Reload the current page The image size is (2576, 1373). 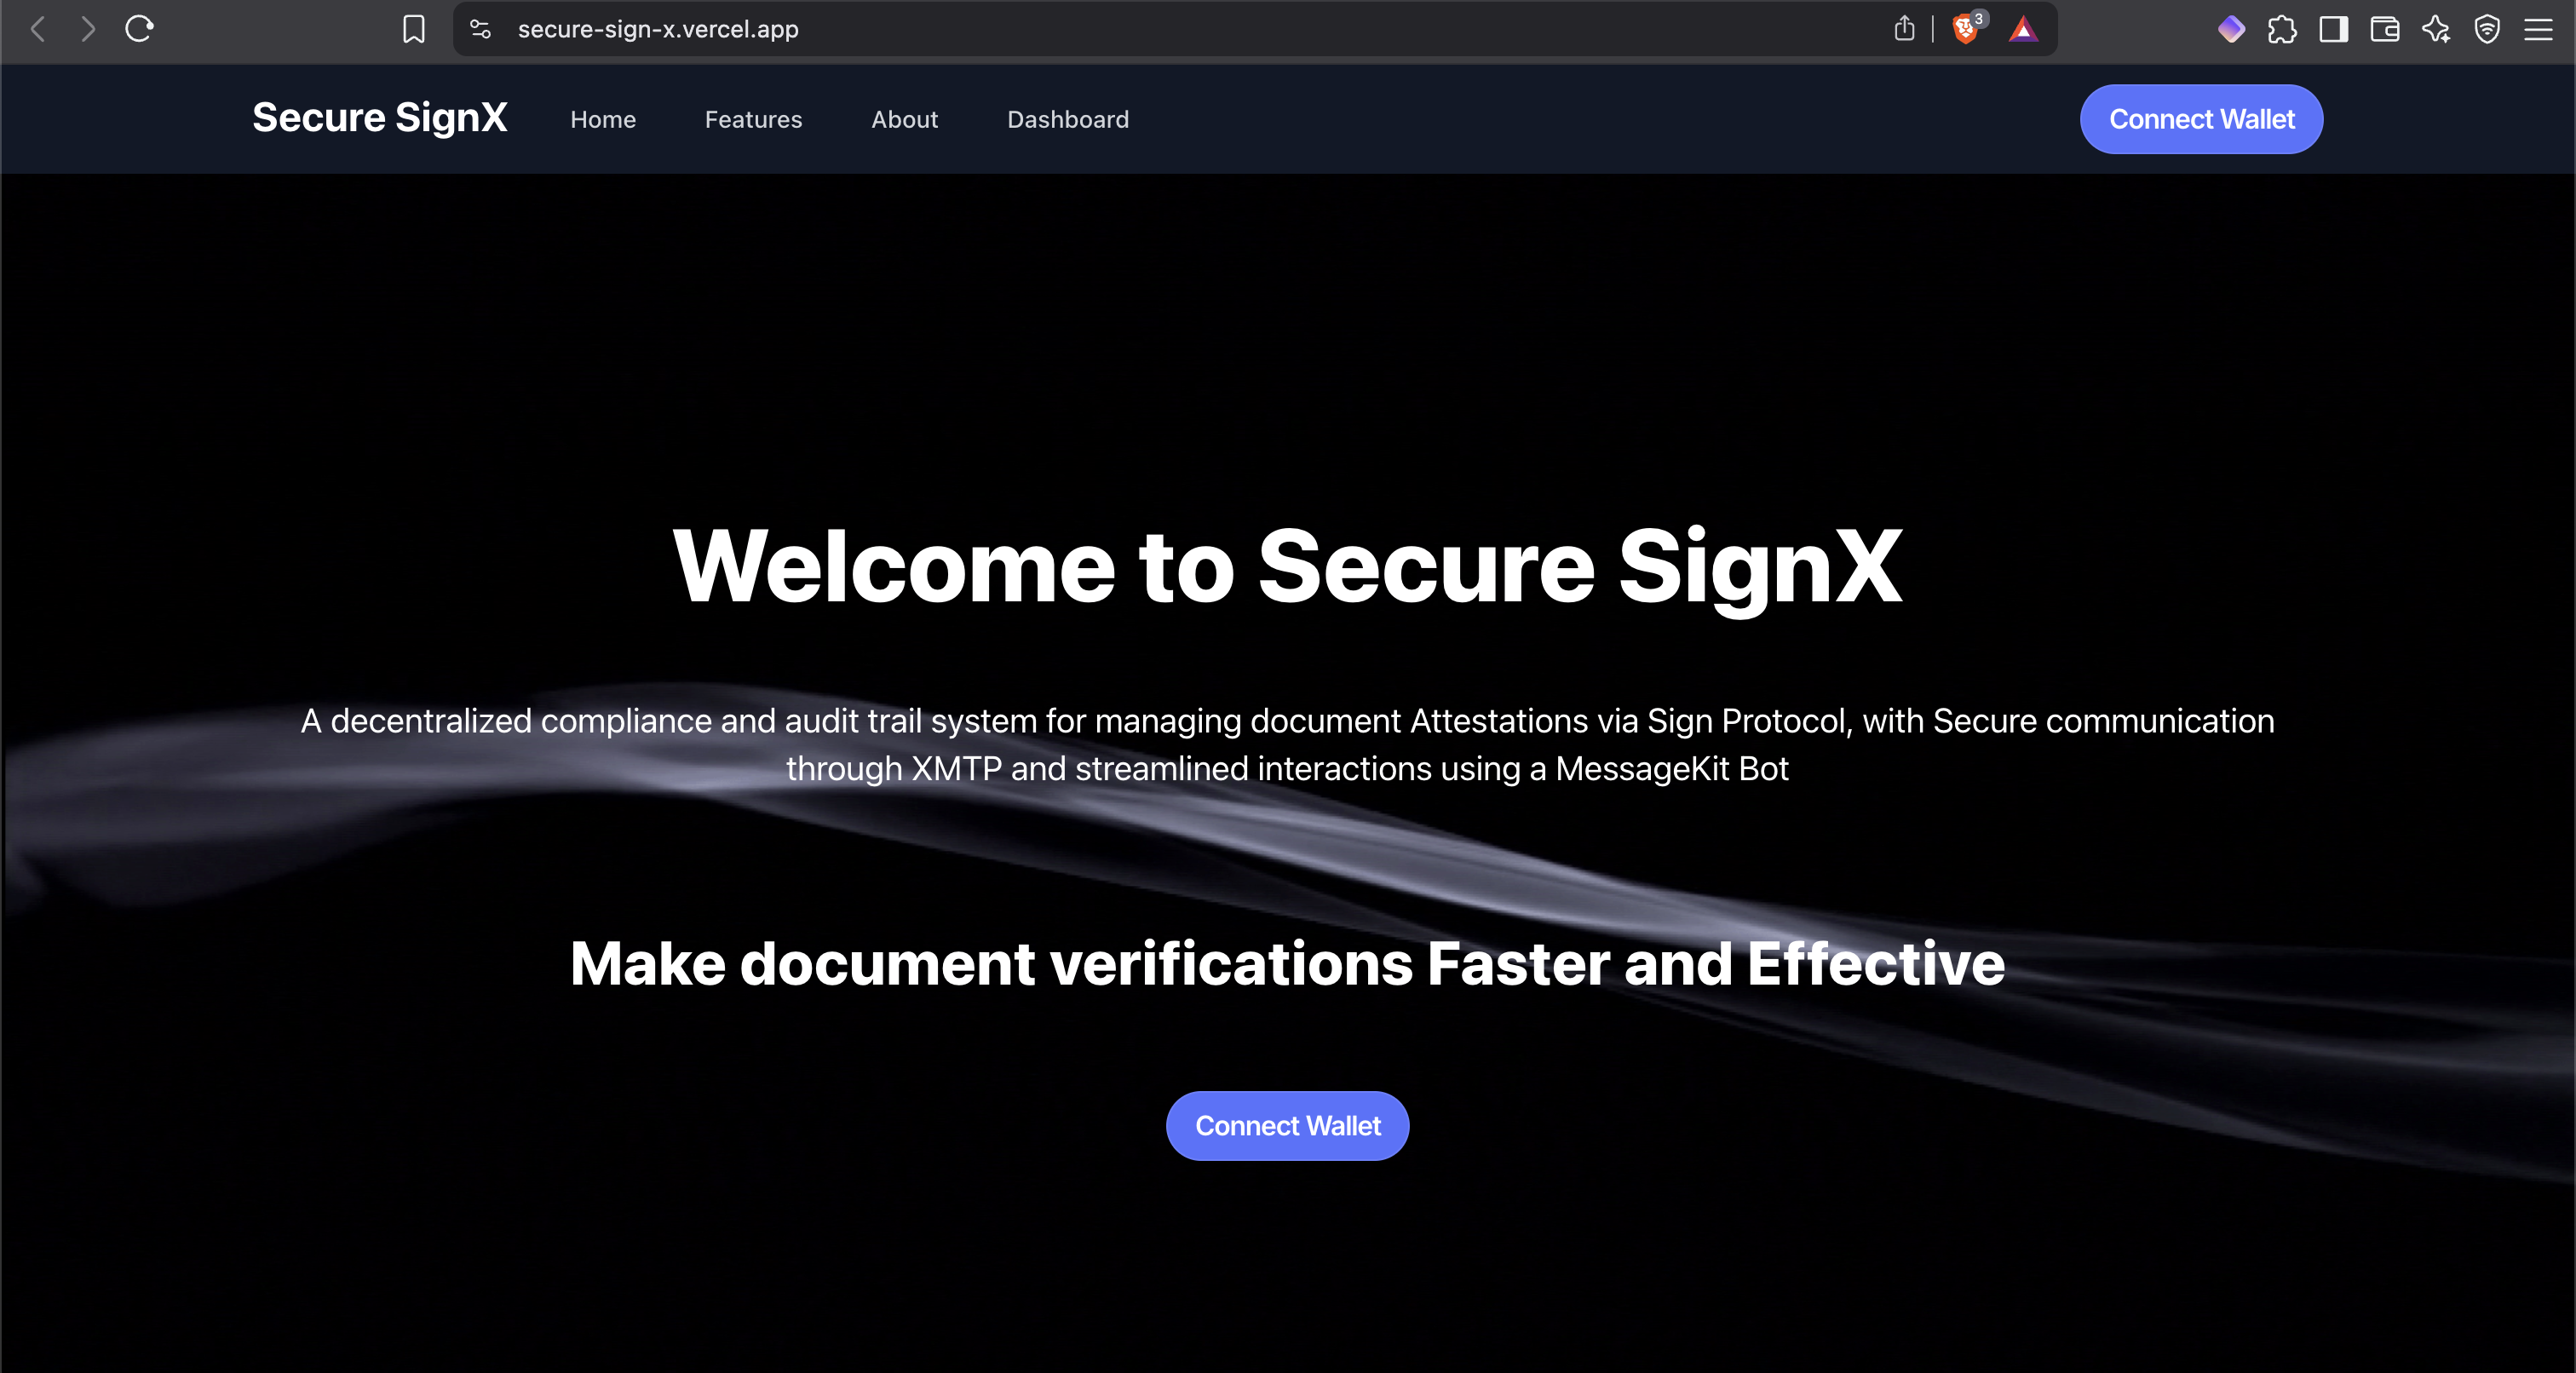[x=139, y=29]
